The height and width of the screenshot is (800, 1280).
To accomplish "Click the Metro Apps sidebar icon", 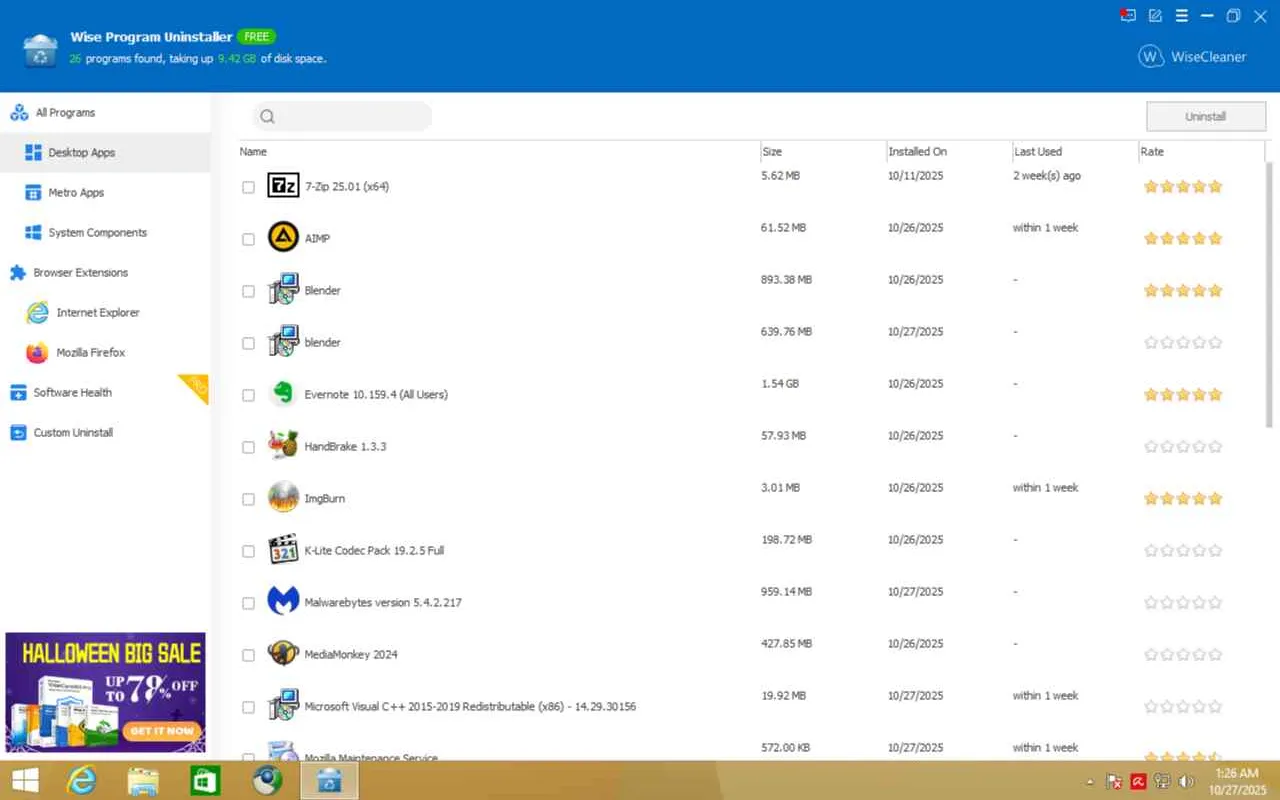I will tap(32, 193).
